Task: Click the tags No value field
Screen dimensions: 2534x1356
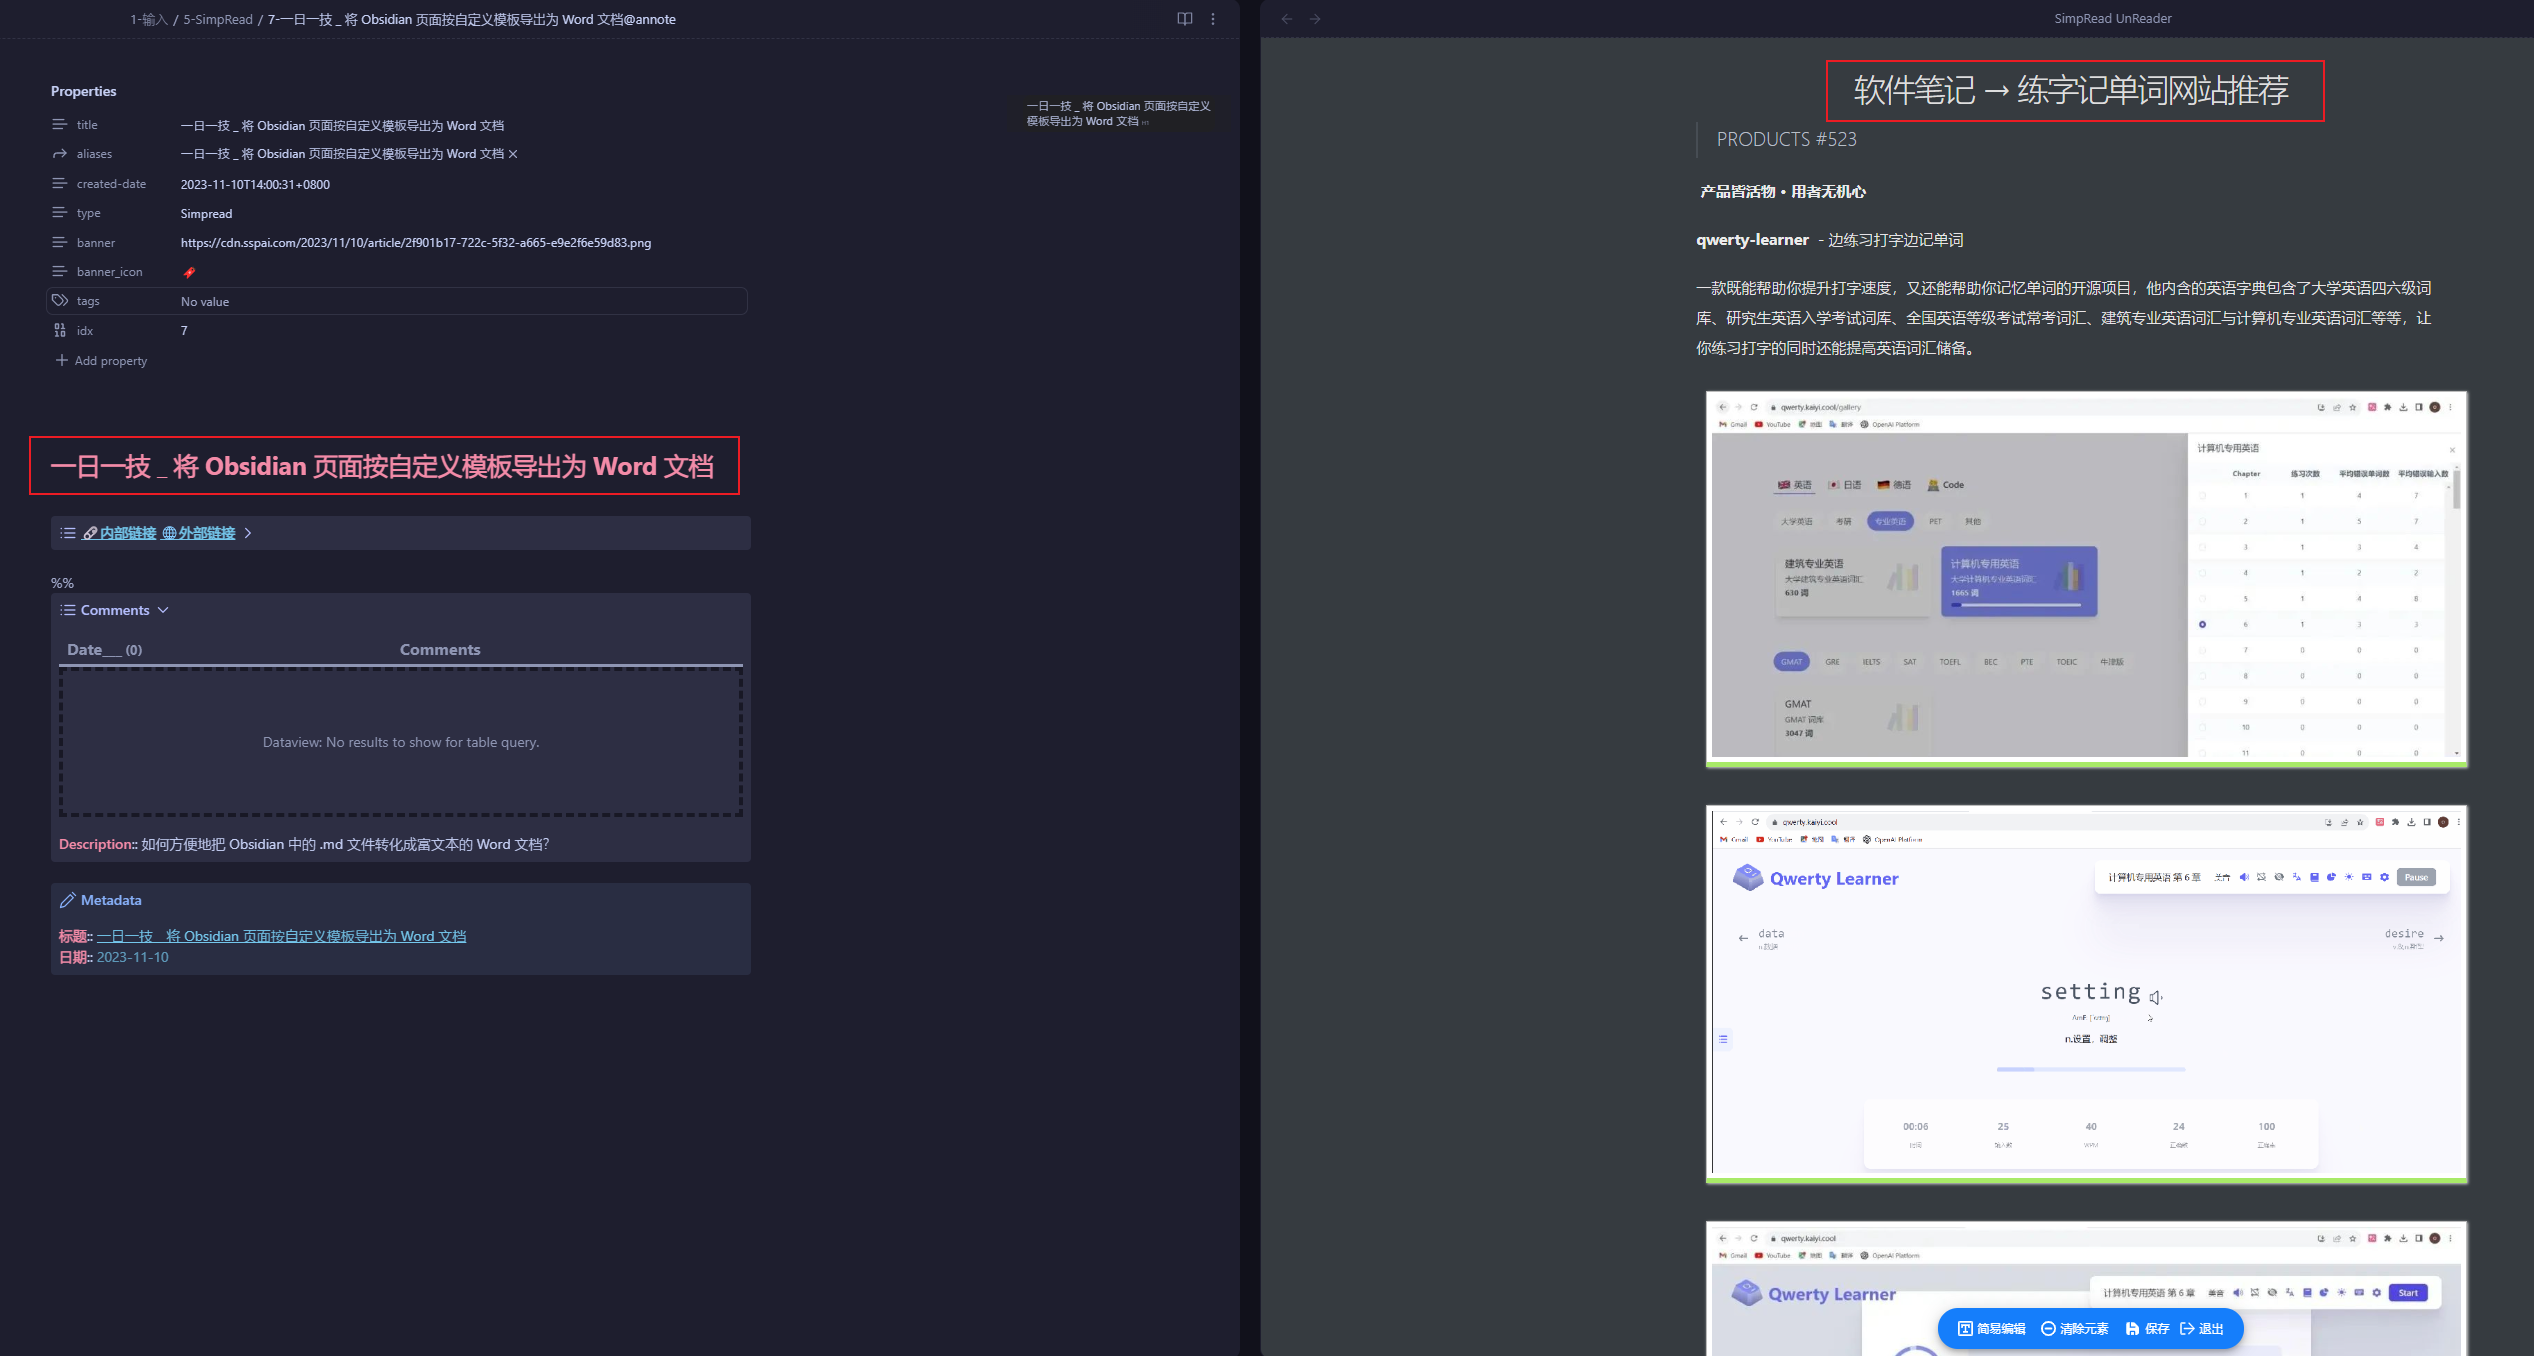Action: pos(205,302)
